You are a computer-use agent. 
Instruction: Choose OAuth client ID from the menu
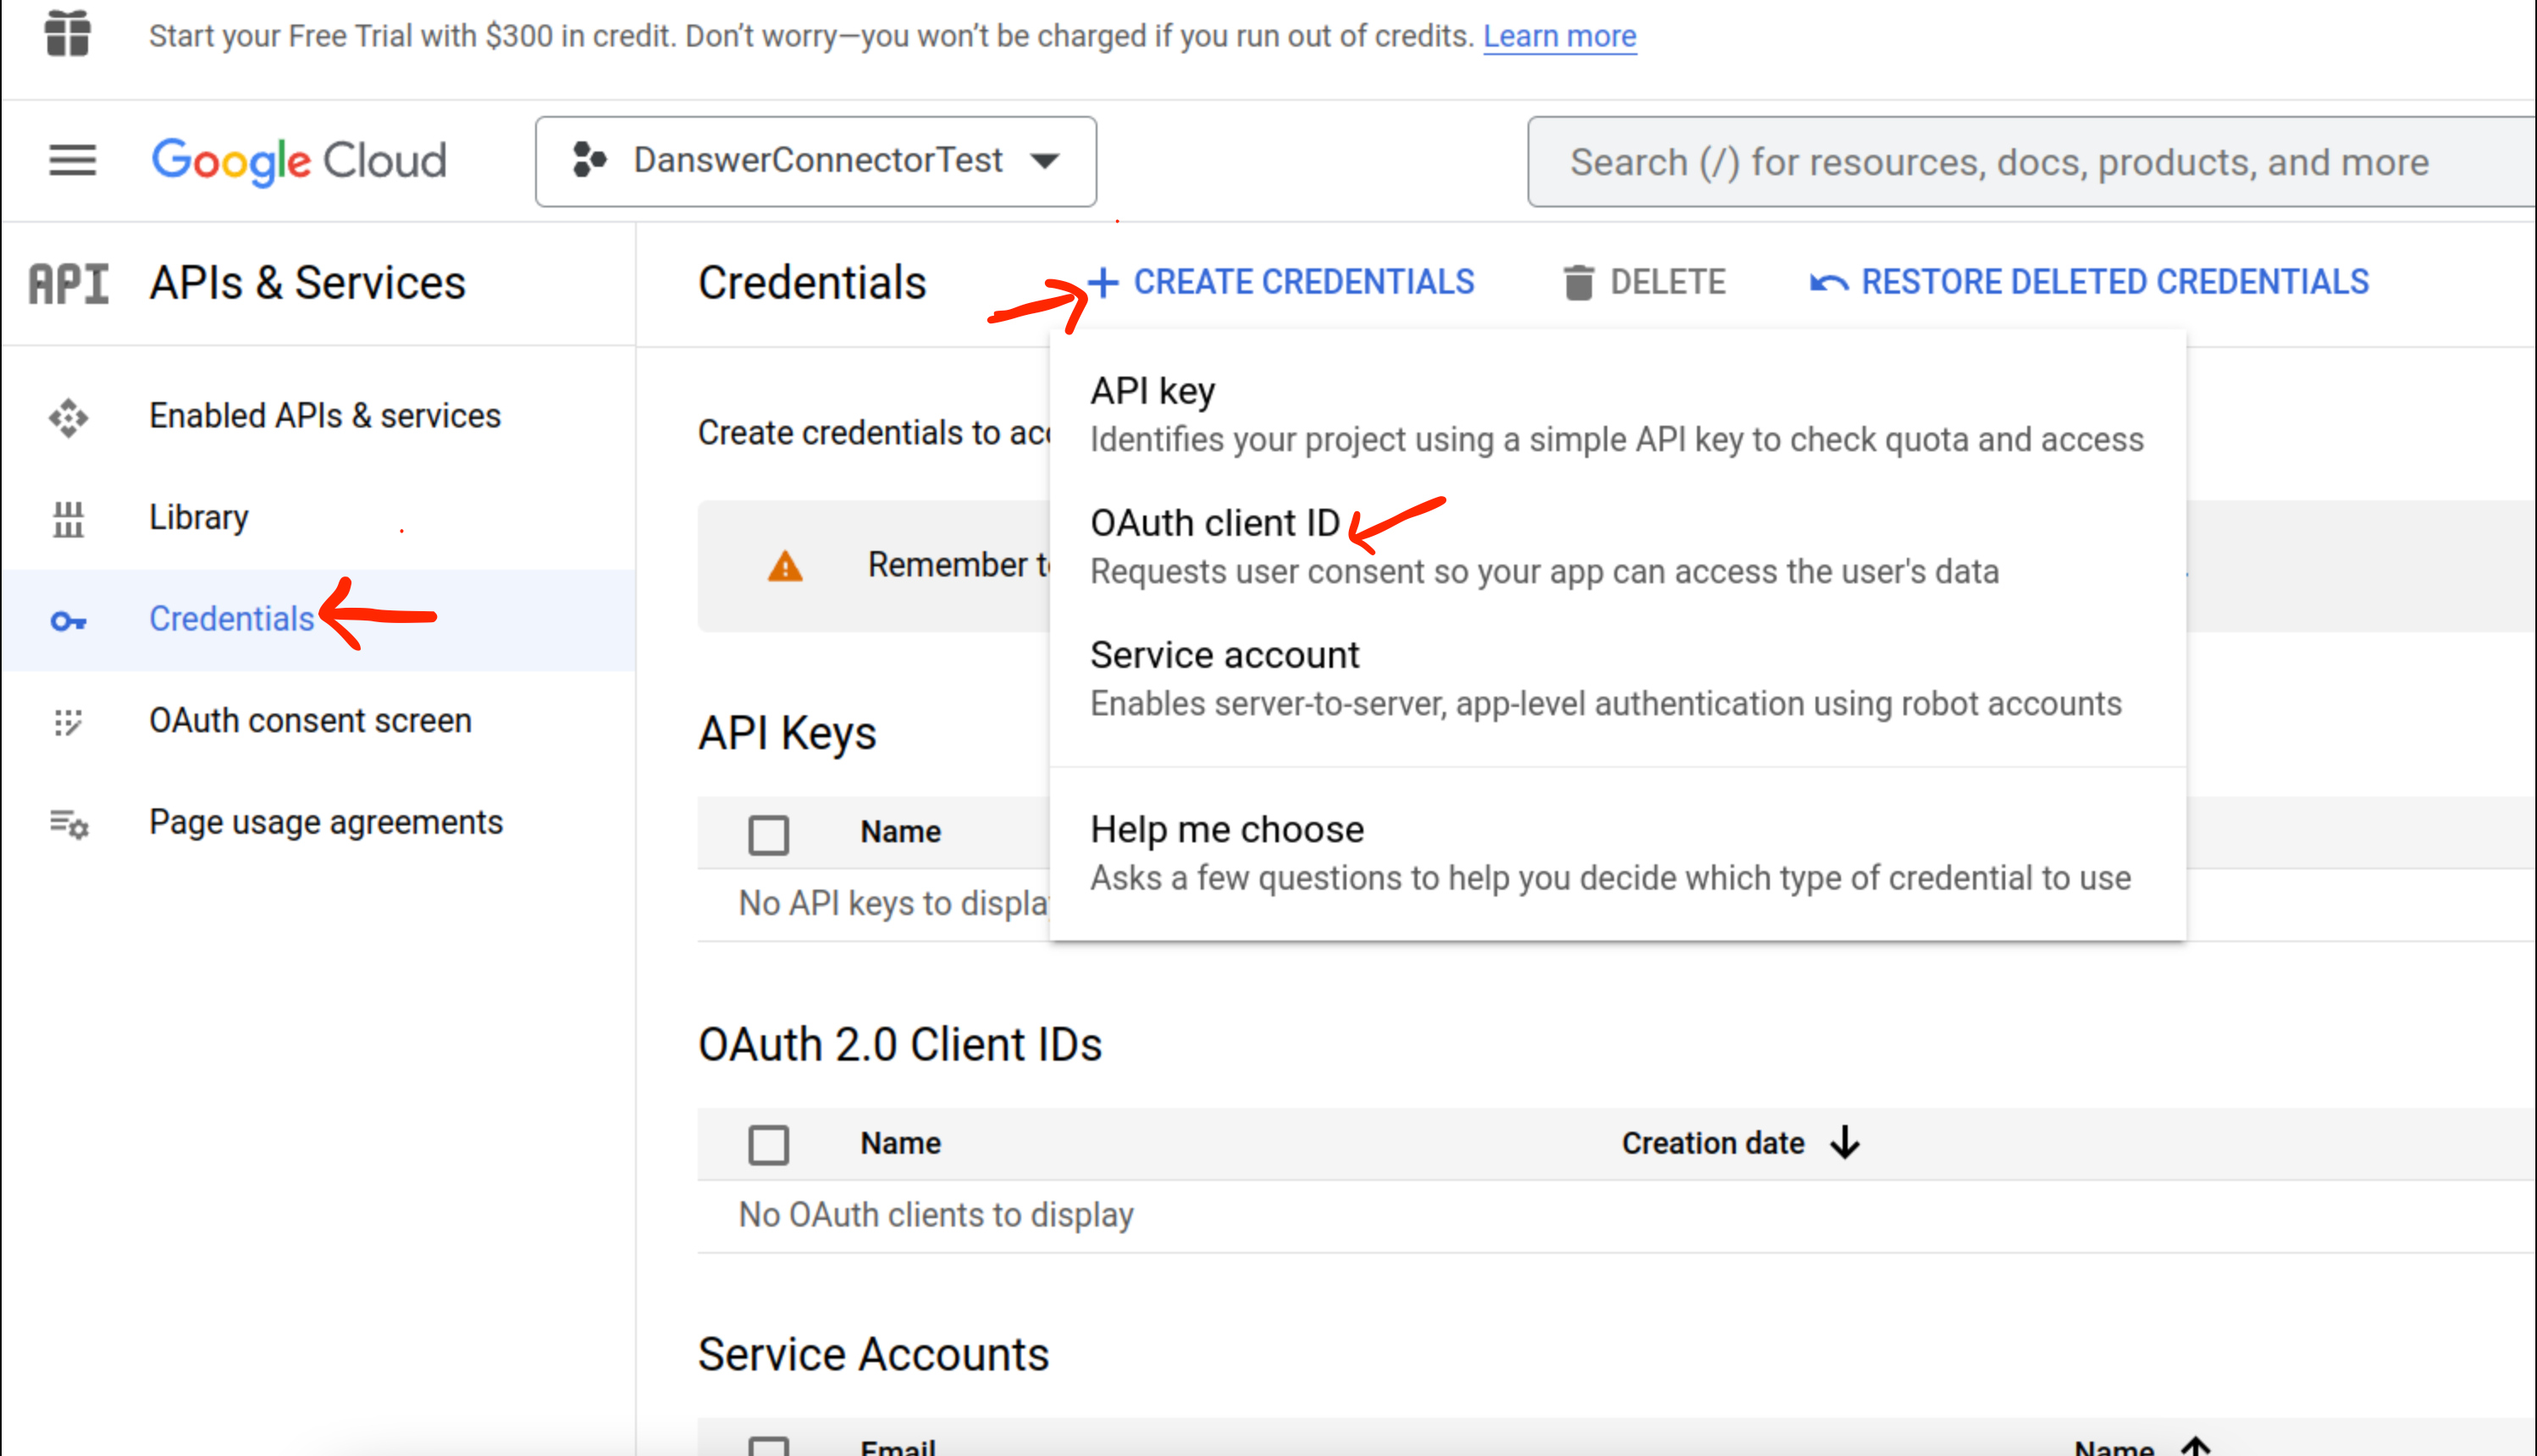(x=1214, y=522)
